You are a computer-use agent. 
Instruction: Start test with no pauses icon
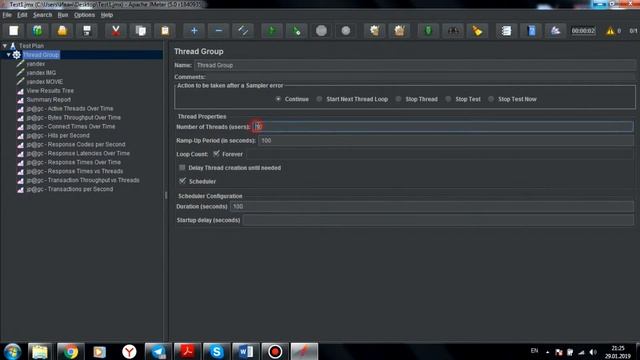coord(297,31)
